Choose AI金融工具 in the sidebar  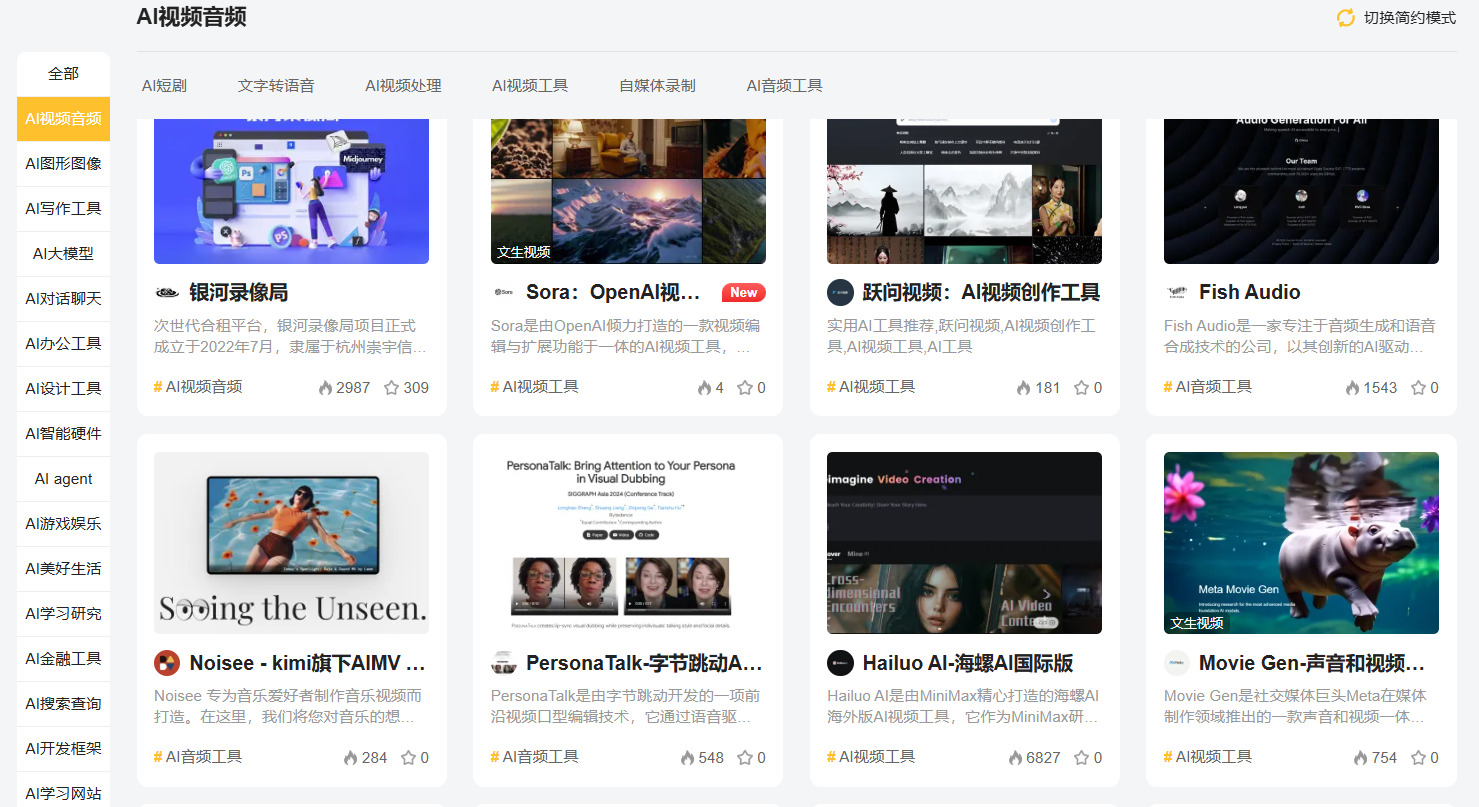click(x=63, y=659)
